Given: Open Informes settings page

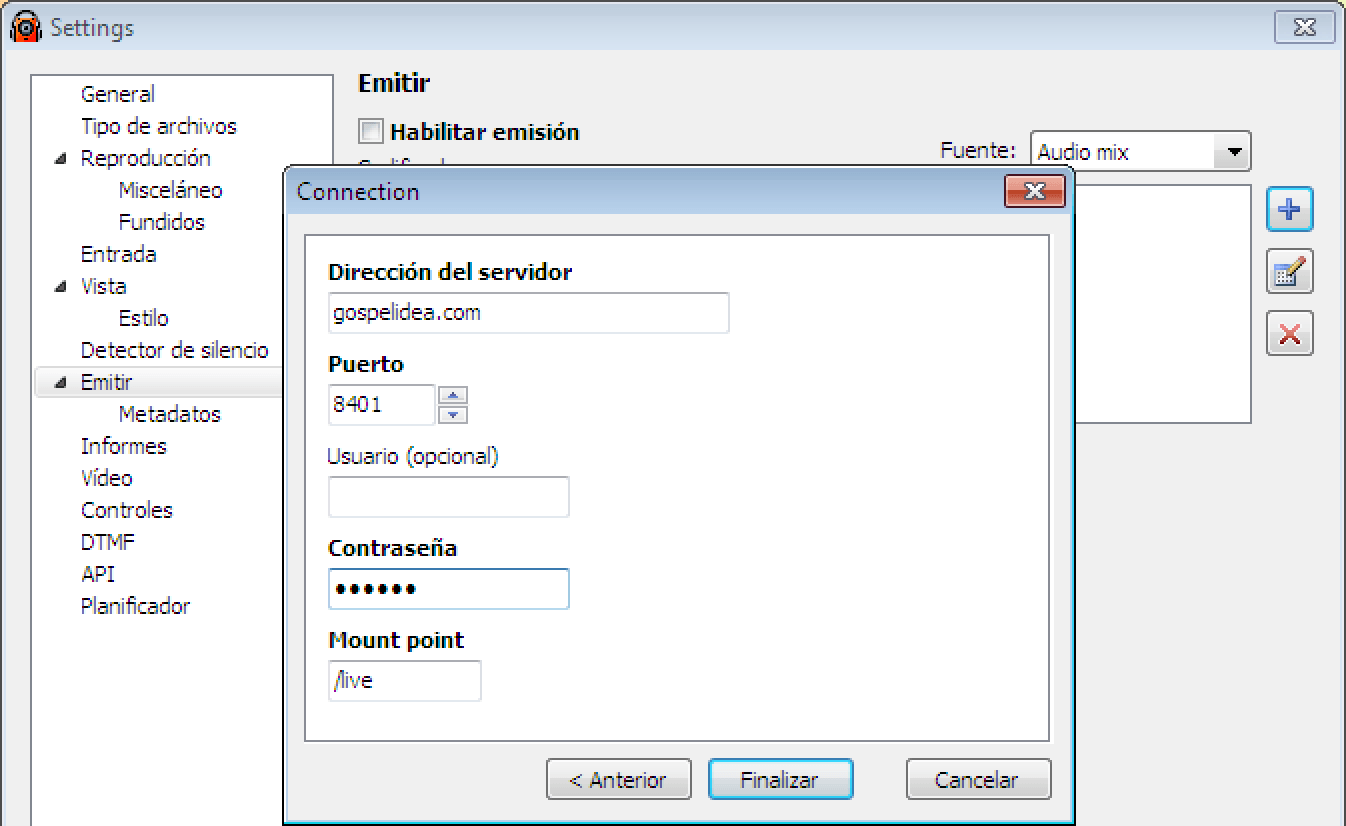Looking at the screenshot, I should (x=123, y=446).
